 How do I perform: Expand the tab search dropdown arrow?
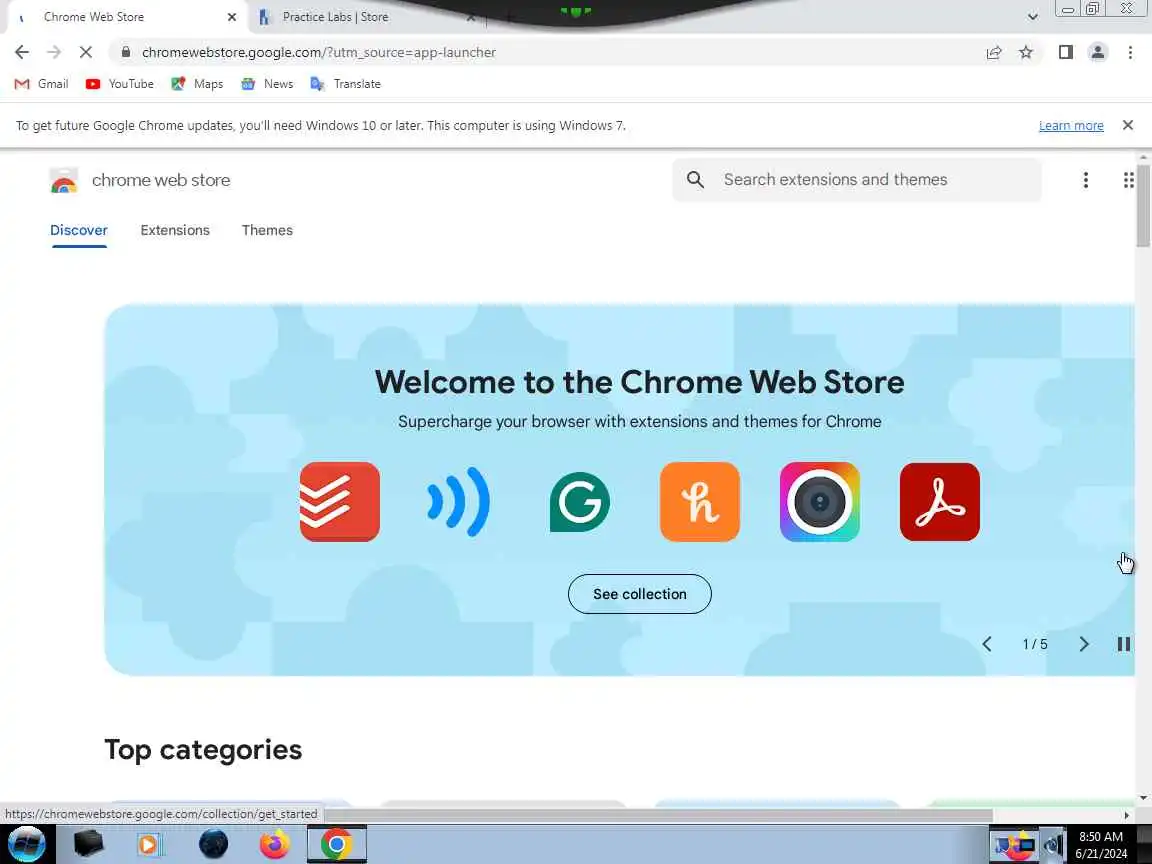coord(1032,17)
